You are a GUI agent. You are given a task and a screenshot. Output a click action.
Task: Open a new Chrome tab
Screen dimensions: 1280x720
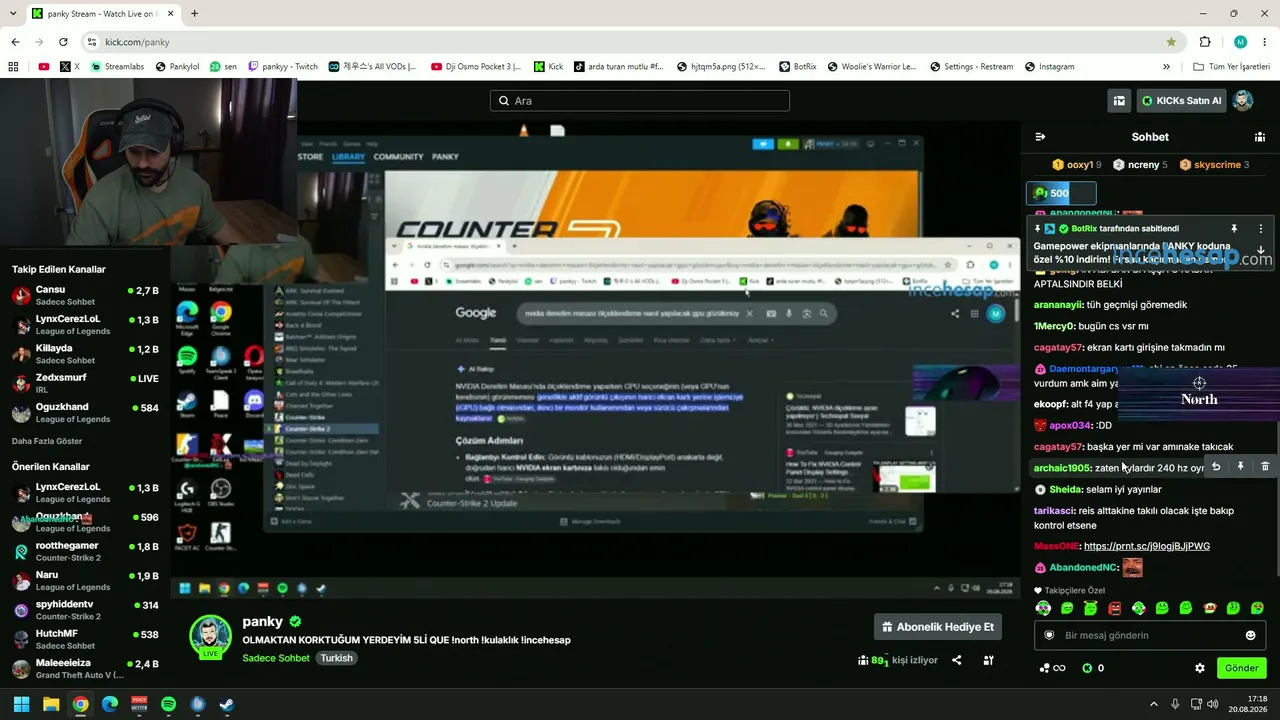[x=194, y=14]
